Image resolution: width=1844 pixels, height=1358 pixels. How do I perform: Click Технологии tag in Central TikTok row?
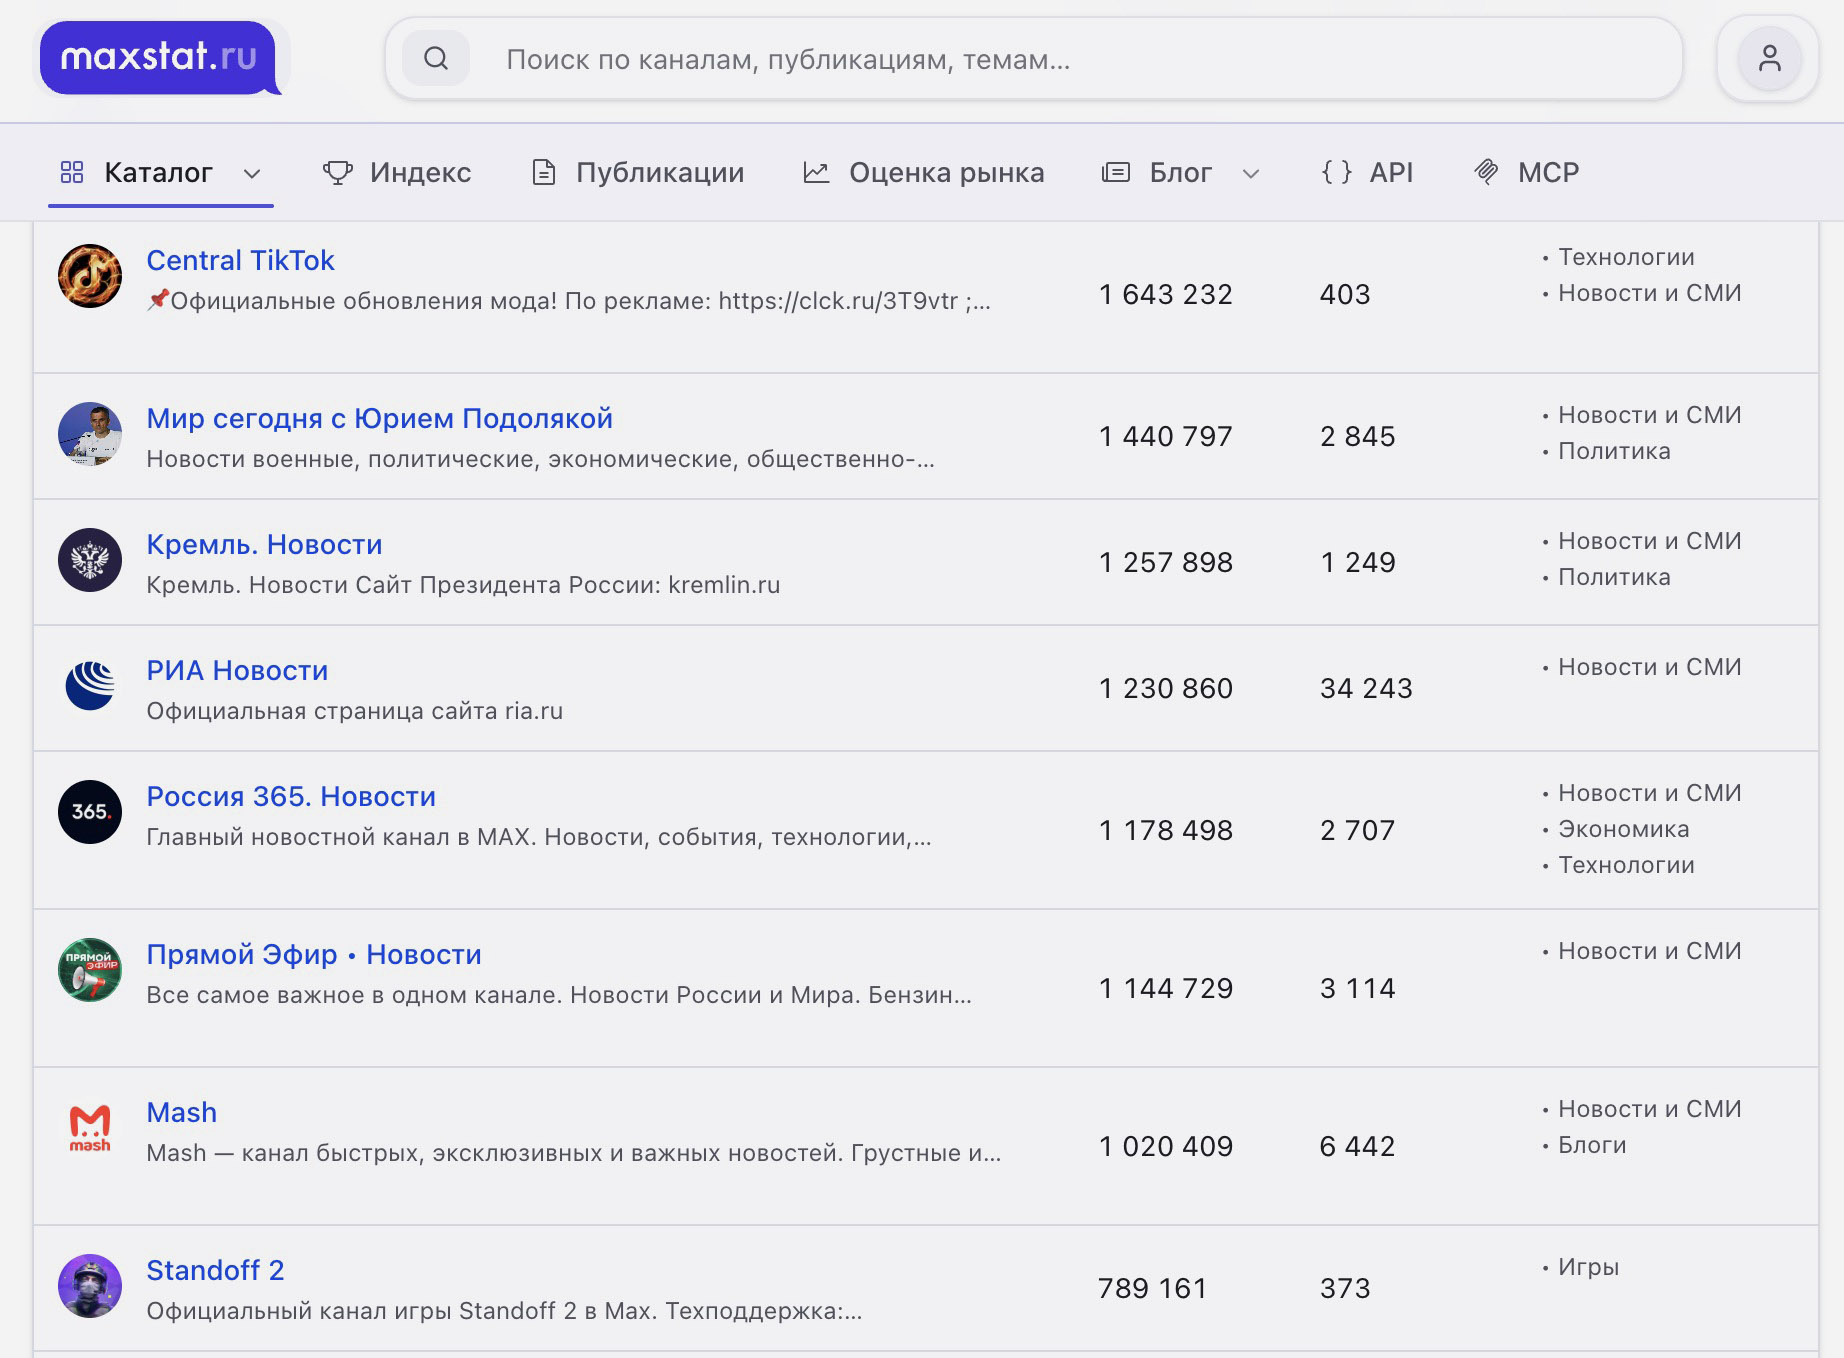coord(1626,257)
